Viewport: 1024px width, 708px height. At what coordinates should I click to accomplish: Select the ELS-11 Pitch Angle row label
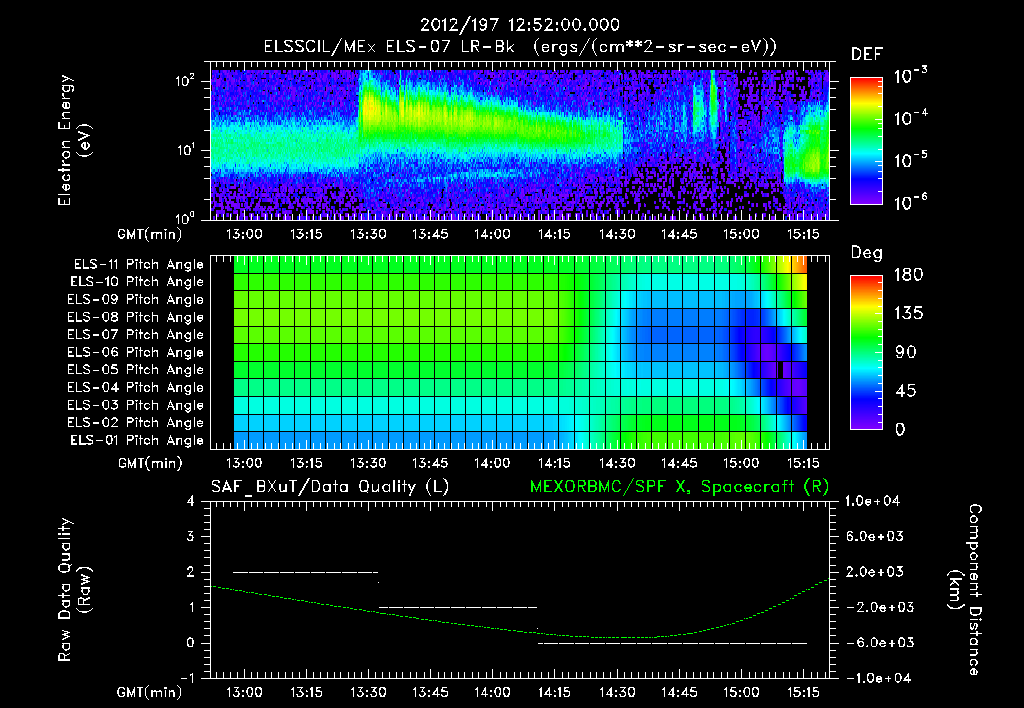[x=138, y=265]
